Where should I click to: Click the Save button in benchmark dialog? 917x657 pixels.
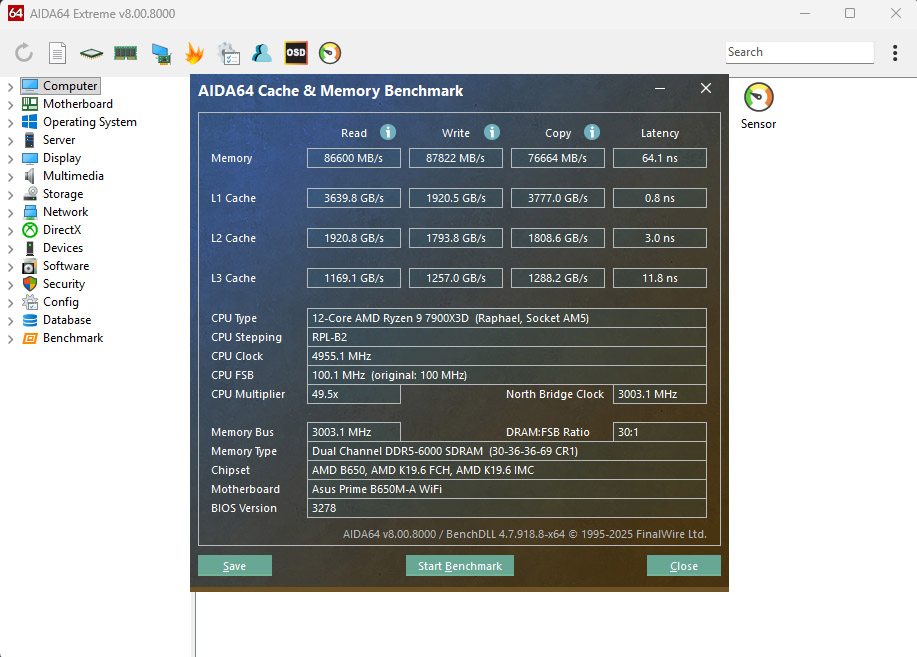[235, 566]
